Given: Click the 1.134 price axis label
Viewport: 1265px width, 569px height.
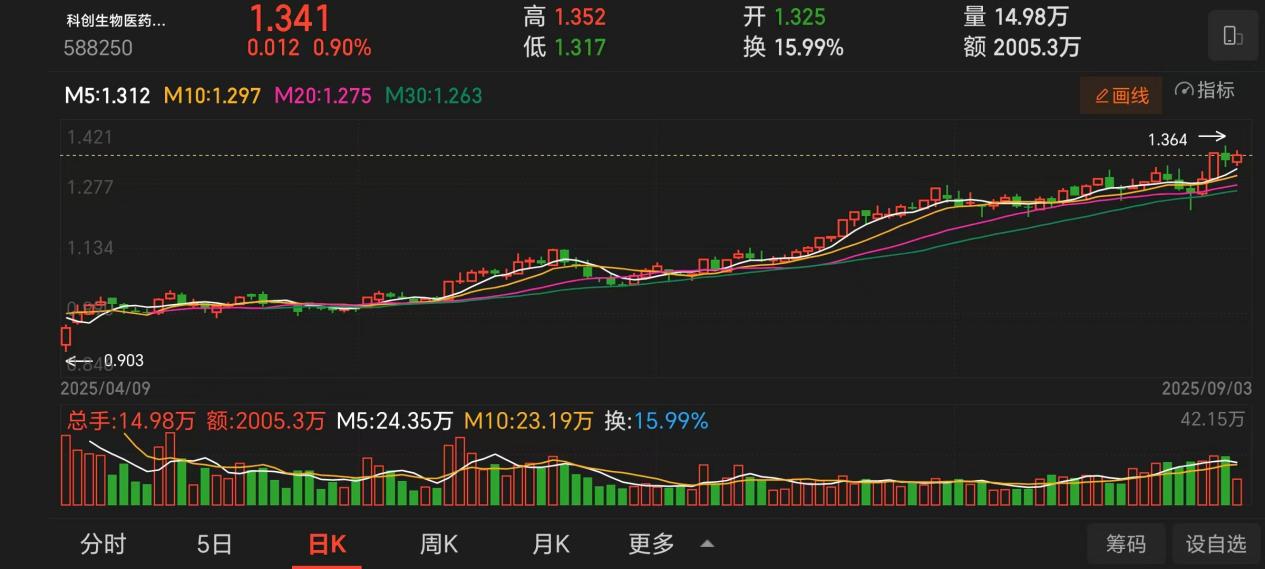Looking at the screenshot, I should tap(89, 248).
